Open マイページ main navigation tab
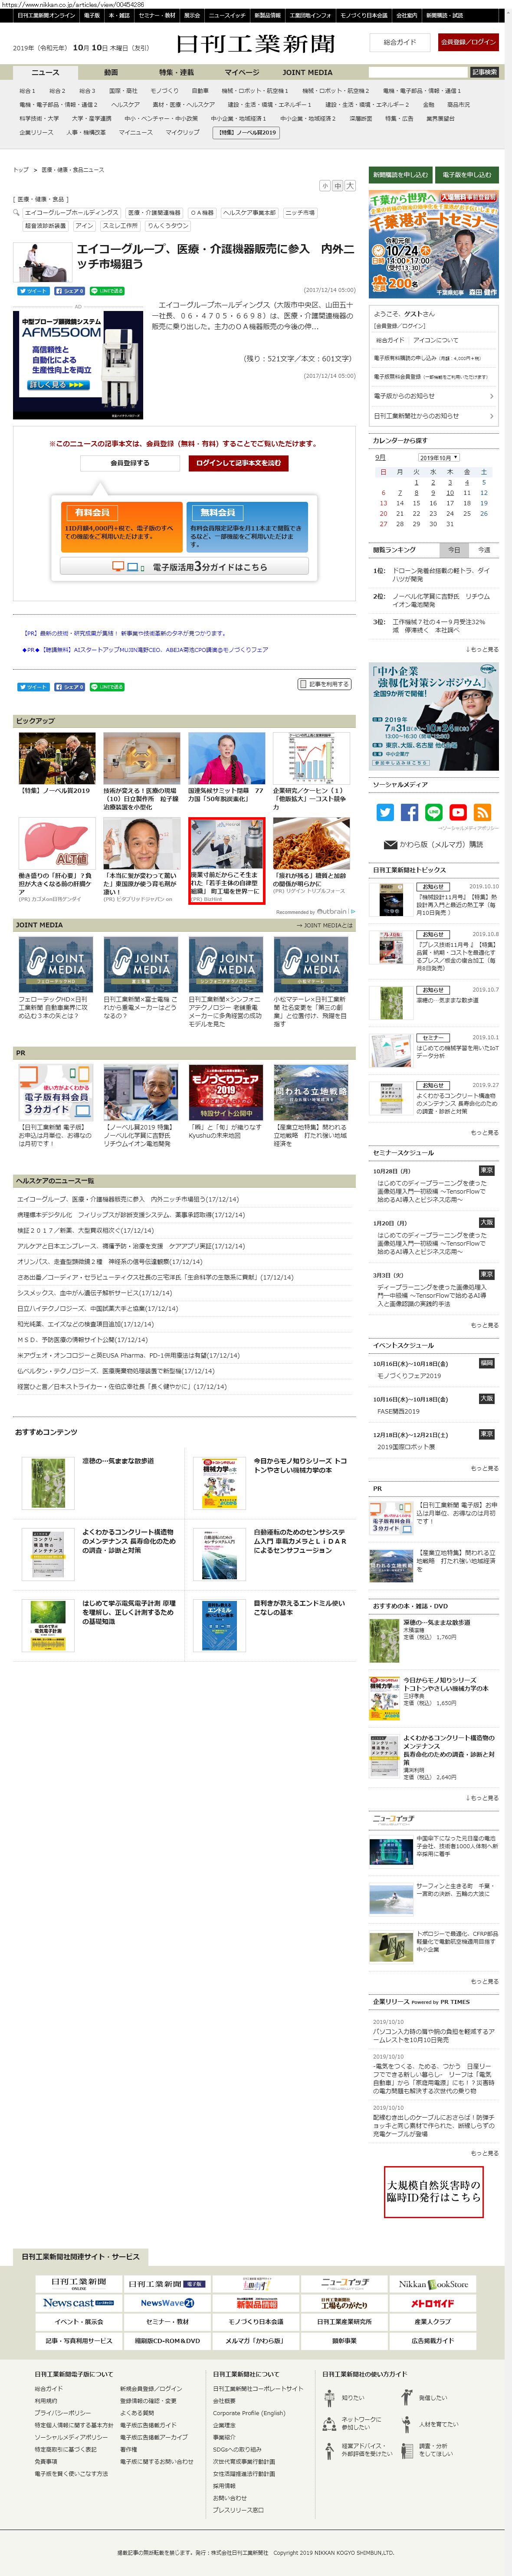Image resolution: width=512 pixels, height=2576 pixels. tap(242, 72)
